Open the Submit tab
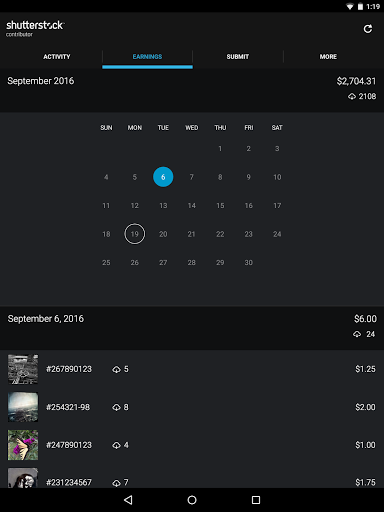384x512 pixels. (x=238, y=57)
